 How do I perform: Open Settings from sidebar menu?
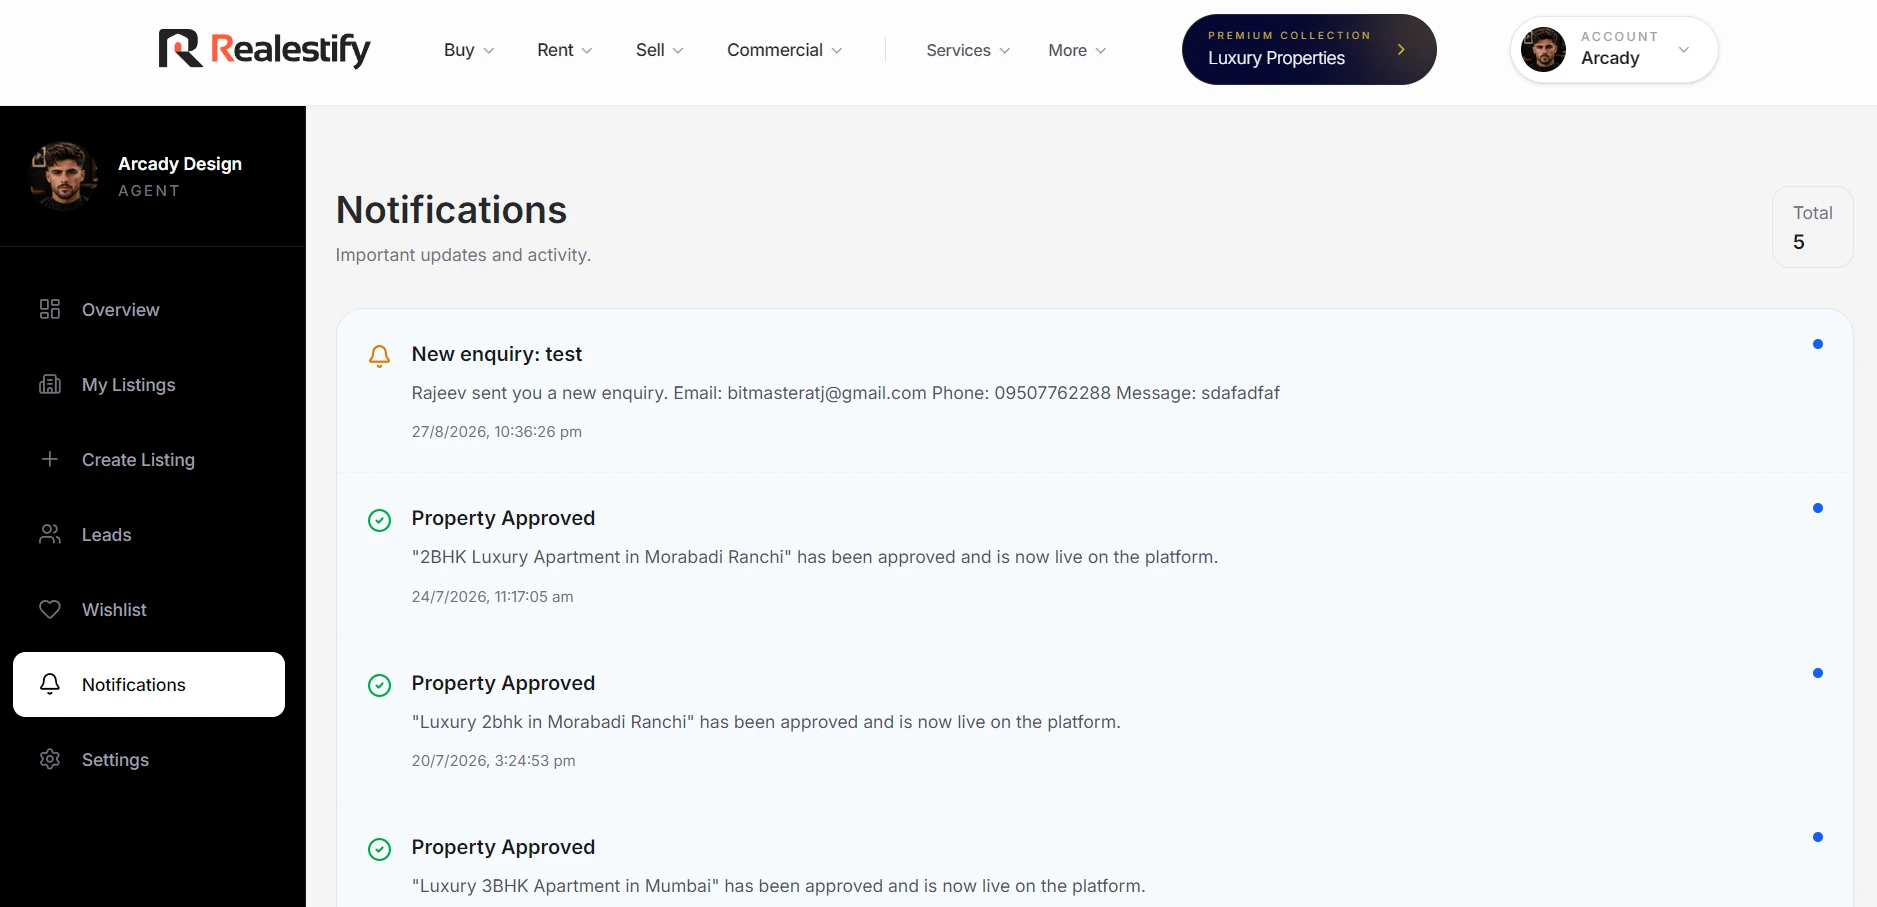[149, 760]
